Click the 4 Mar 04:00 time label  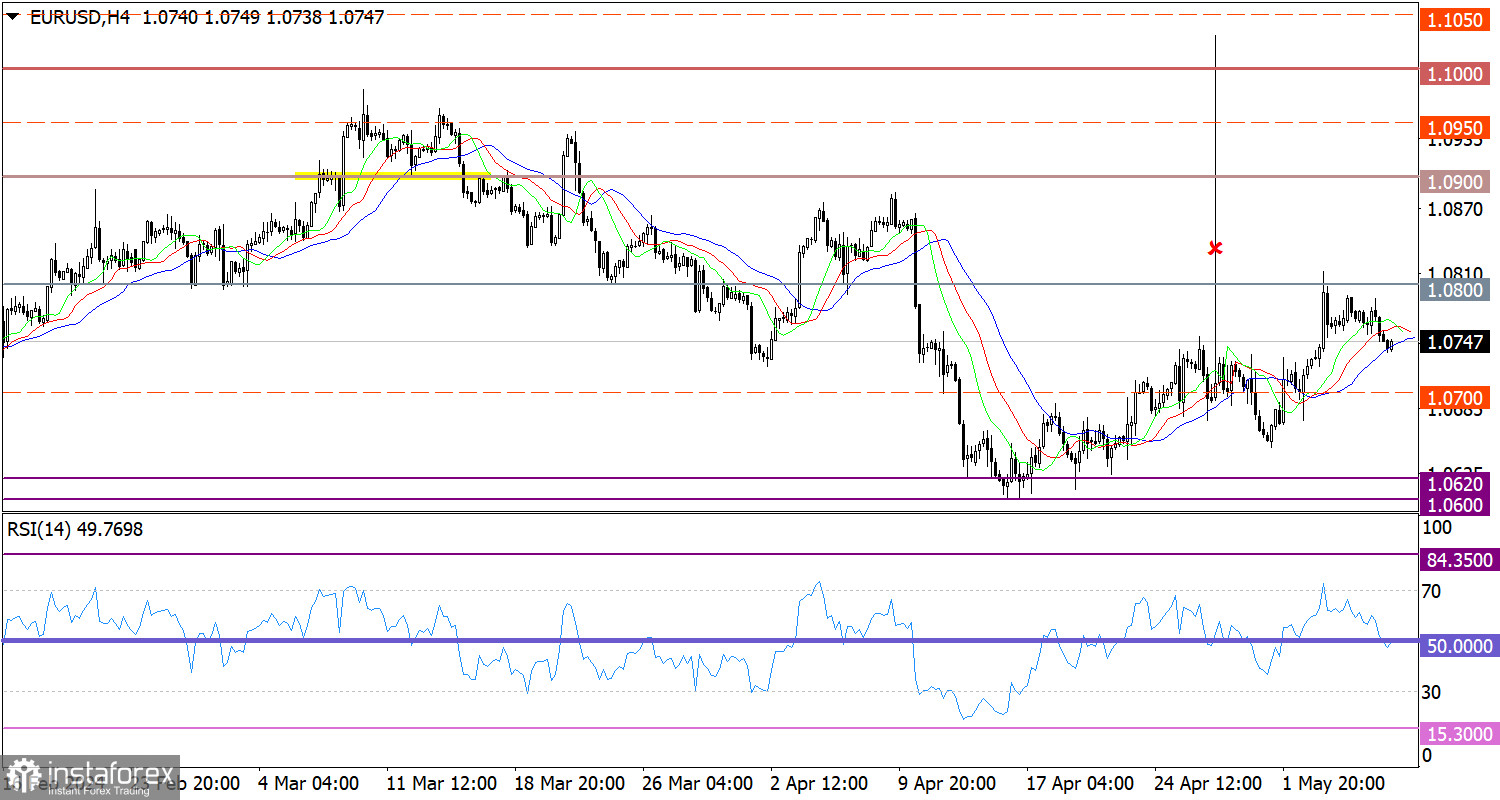point(309,783)
